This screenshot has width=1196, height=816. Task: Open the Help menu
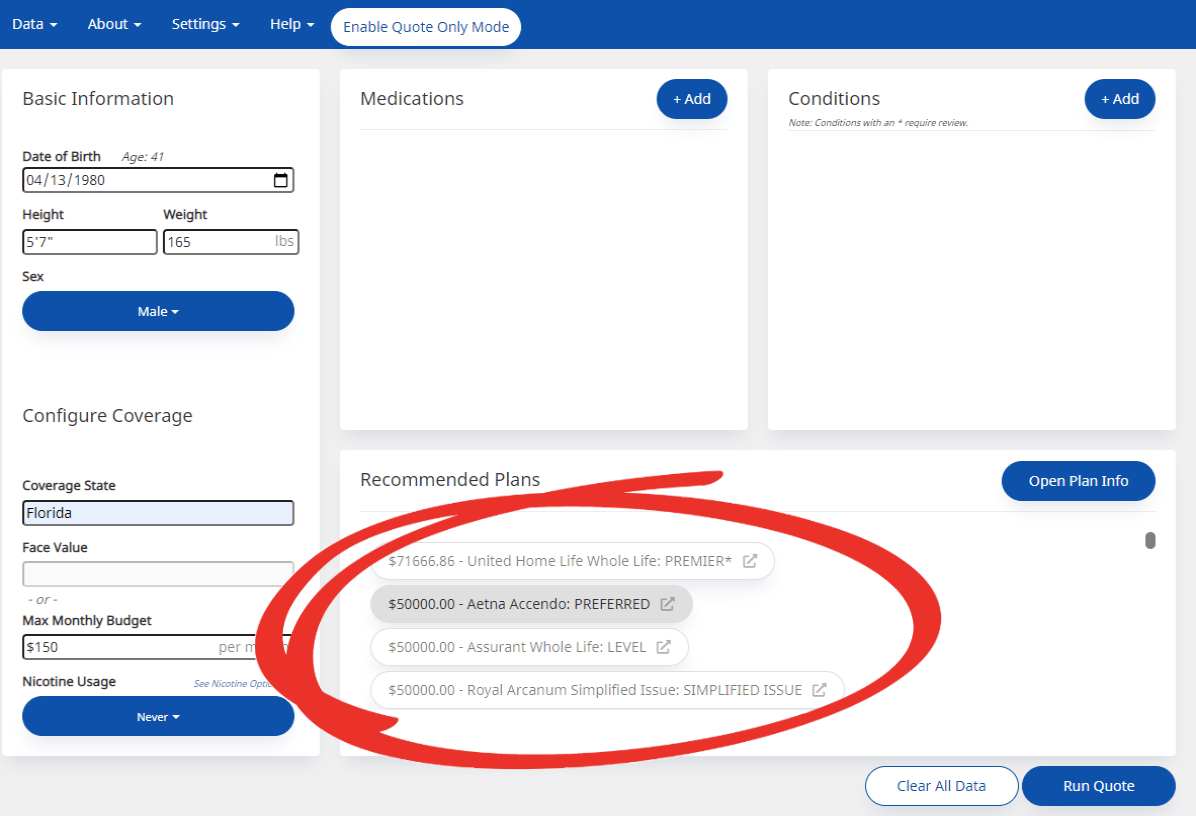292,24
